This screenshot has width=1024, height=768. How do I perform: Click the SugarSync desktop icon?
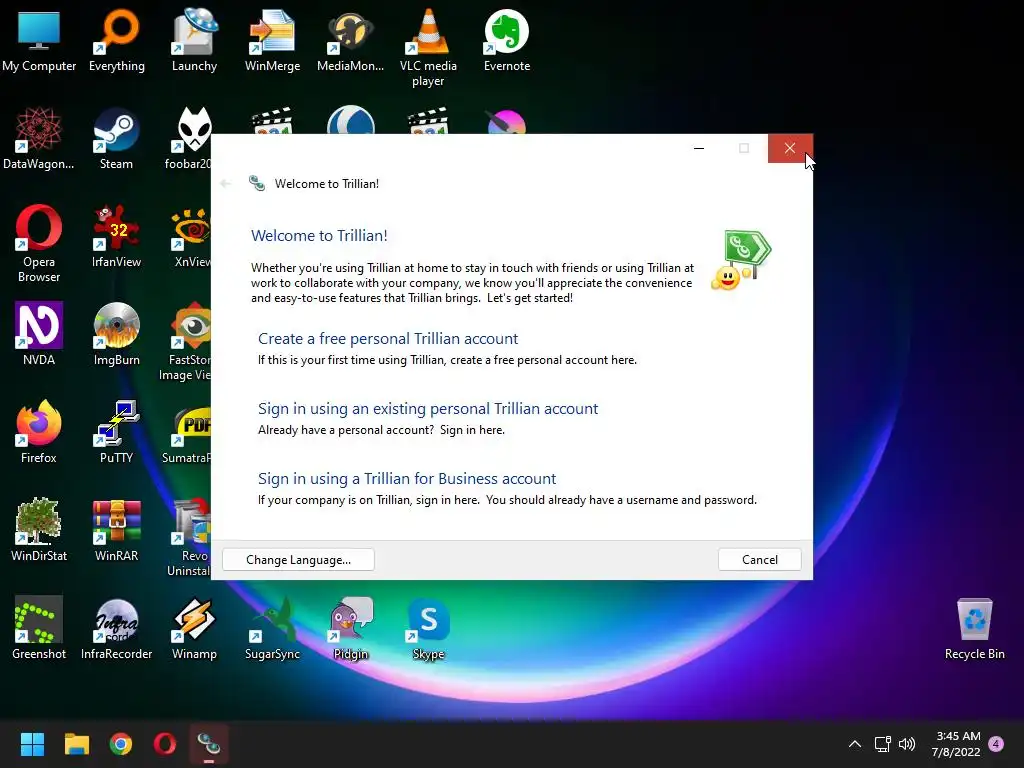point(272,628)
